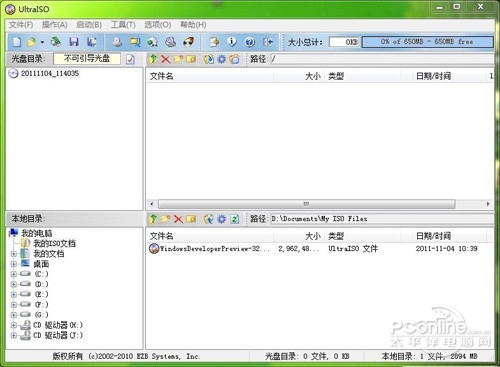
Task: Click the Up arrow icon in 本地目录 toolbar
Action: point(153,219)
